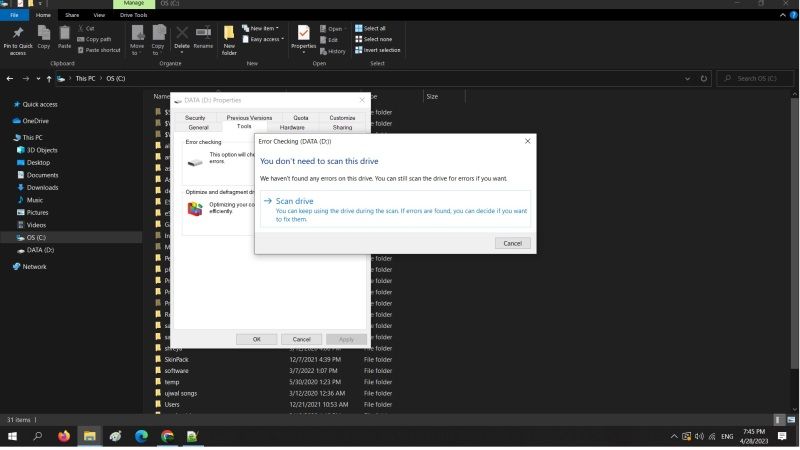Image resolution: width=800 pixels, height=450 pixels.
Task: Open the Hardware tab in Properties
Action: [x=292, y=128]
